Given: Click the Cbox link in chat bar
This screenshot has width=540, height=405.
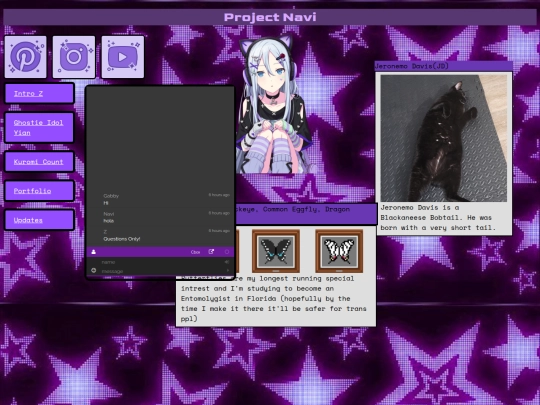Looking at the screenshot, I should (x=195, y=252).
